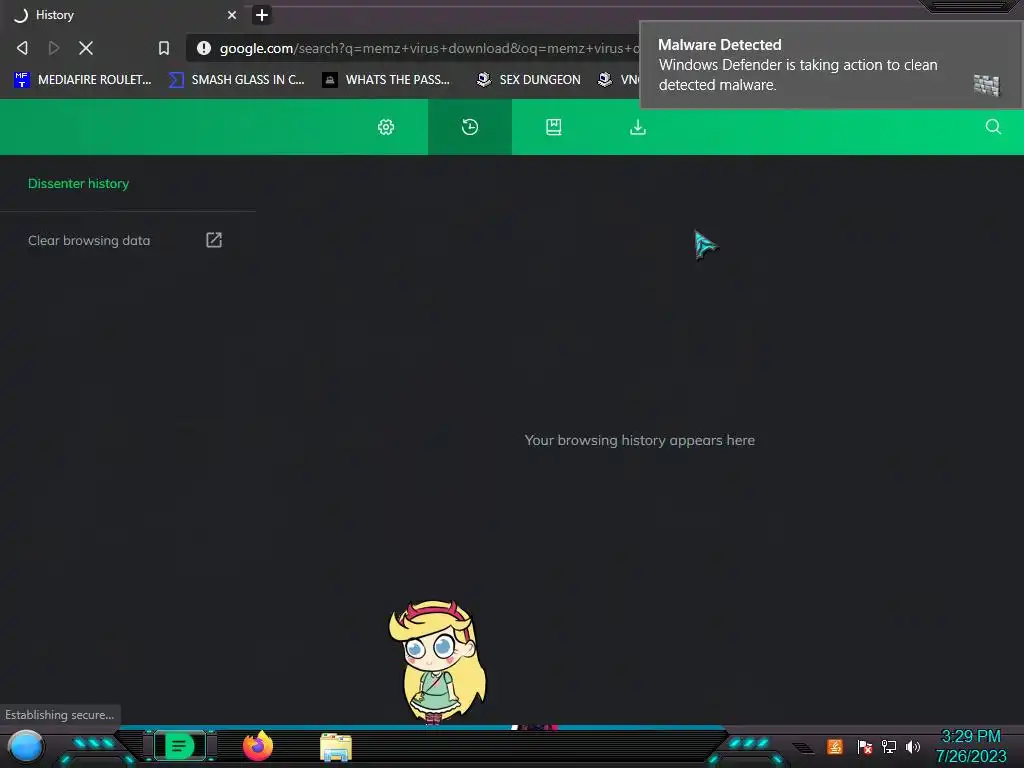Open the Action Center flag icon
The height and width of the screenshot is (768, 1024).
(865, 747)
